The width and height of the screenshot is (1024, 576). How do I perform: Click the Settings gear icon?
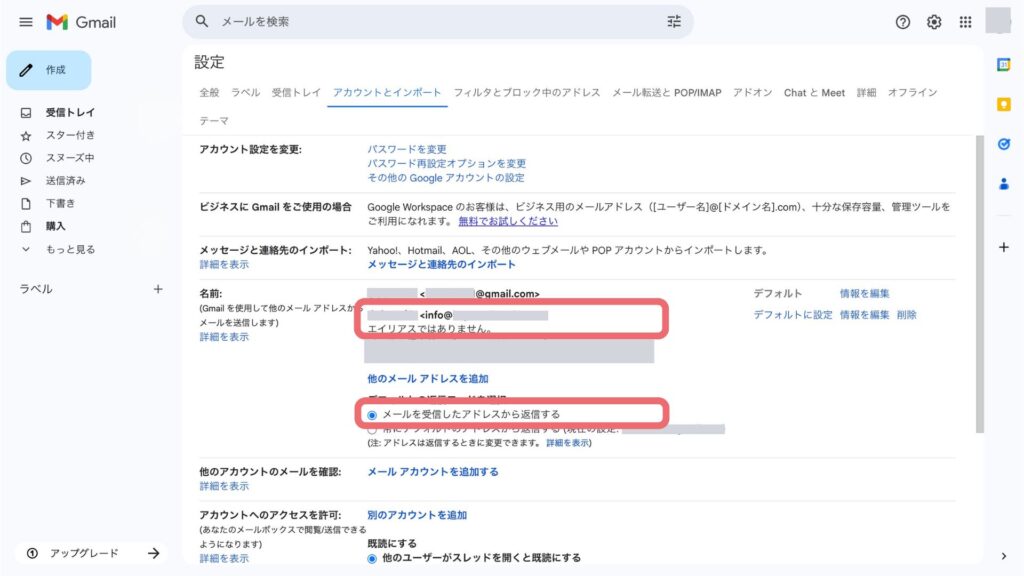(934, 22)
